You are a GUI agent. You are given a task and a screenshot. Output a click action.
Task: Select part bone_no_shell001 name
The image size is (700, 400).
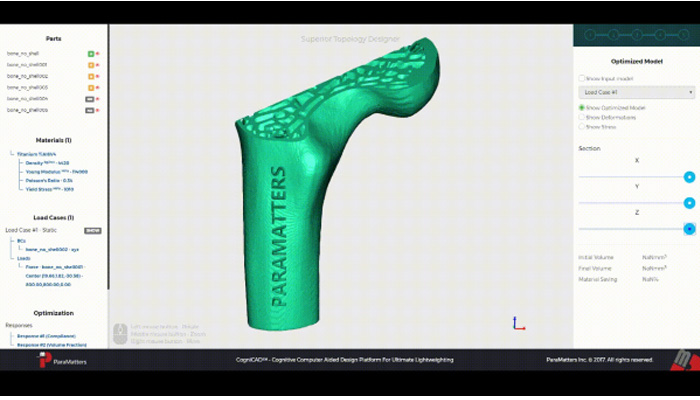tap(27, 65)
